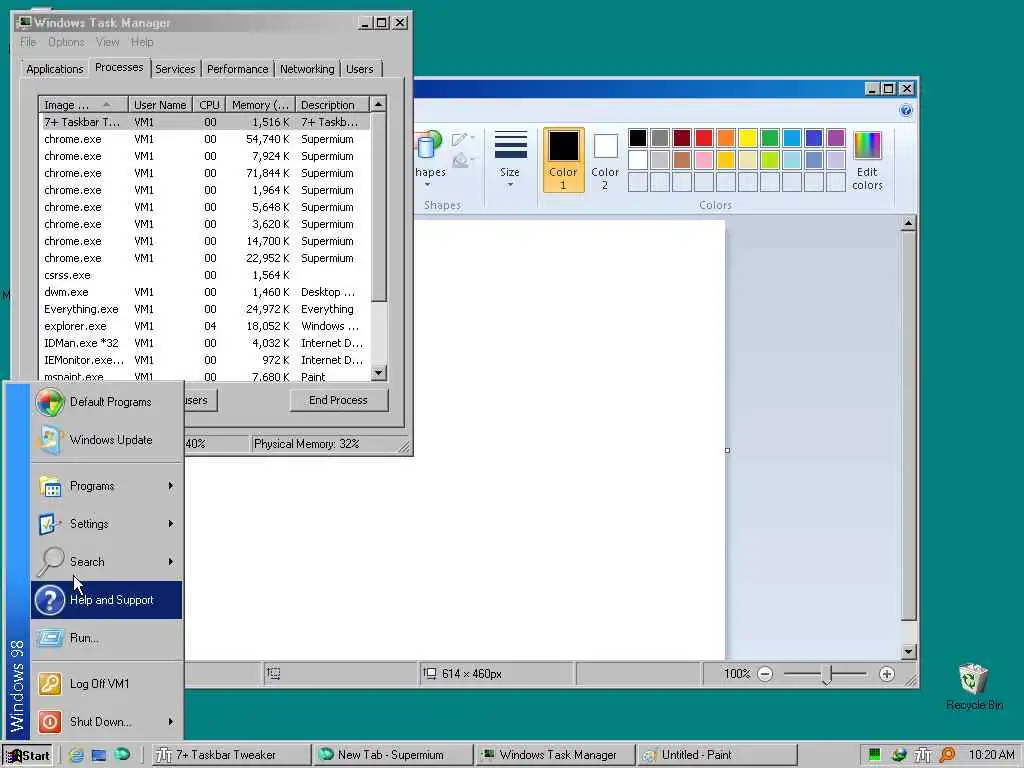The height and width of the screenshot is (768, 1024).
Task: Open the Paint Shapes dropdown
Action: point(429,160)
